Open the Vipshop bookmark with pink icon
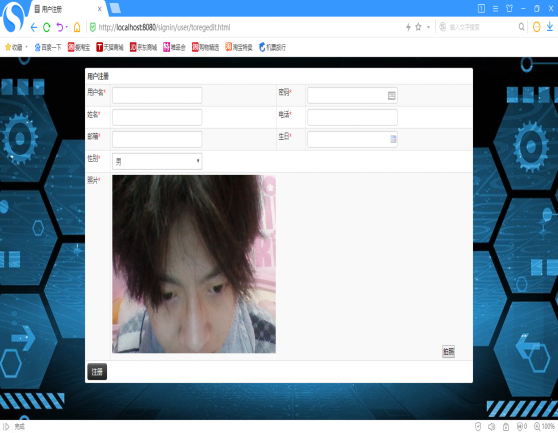The height and width of the screenshot is (433, 558). coord(174,47)
